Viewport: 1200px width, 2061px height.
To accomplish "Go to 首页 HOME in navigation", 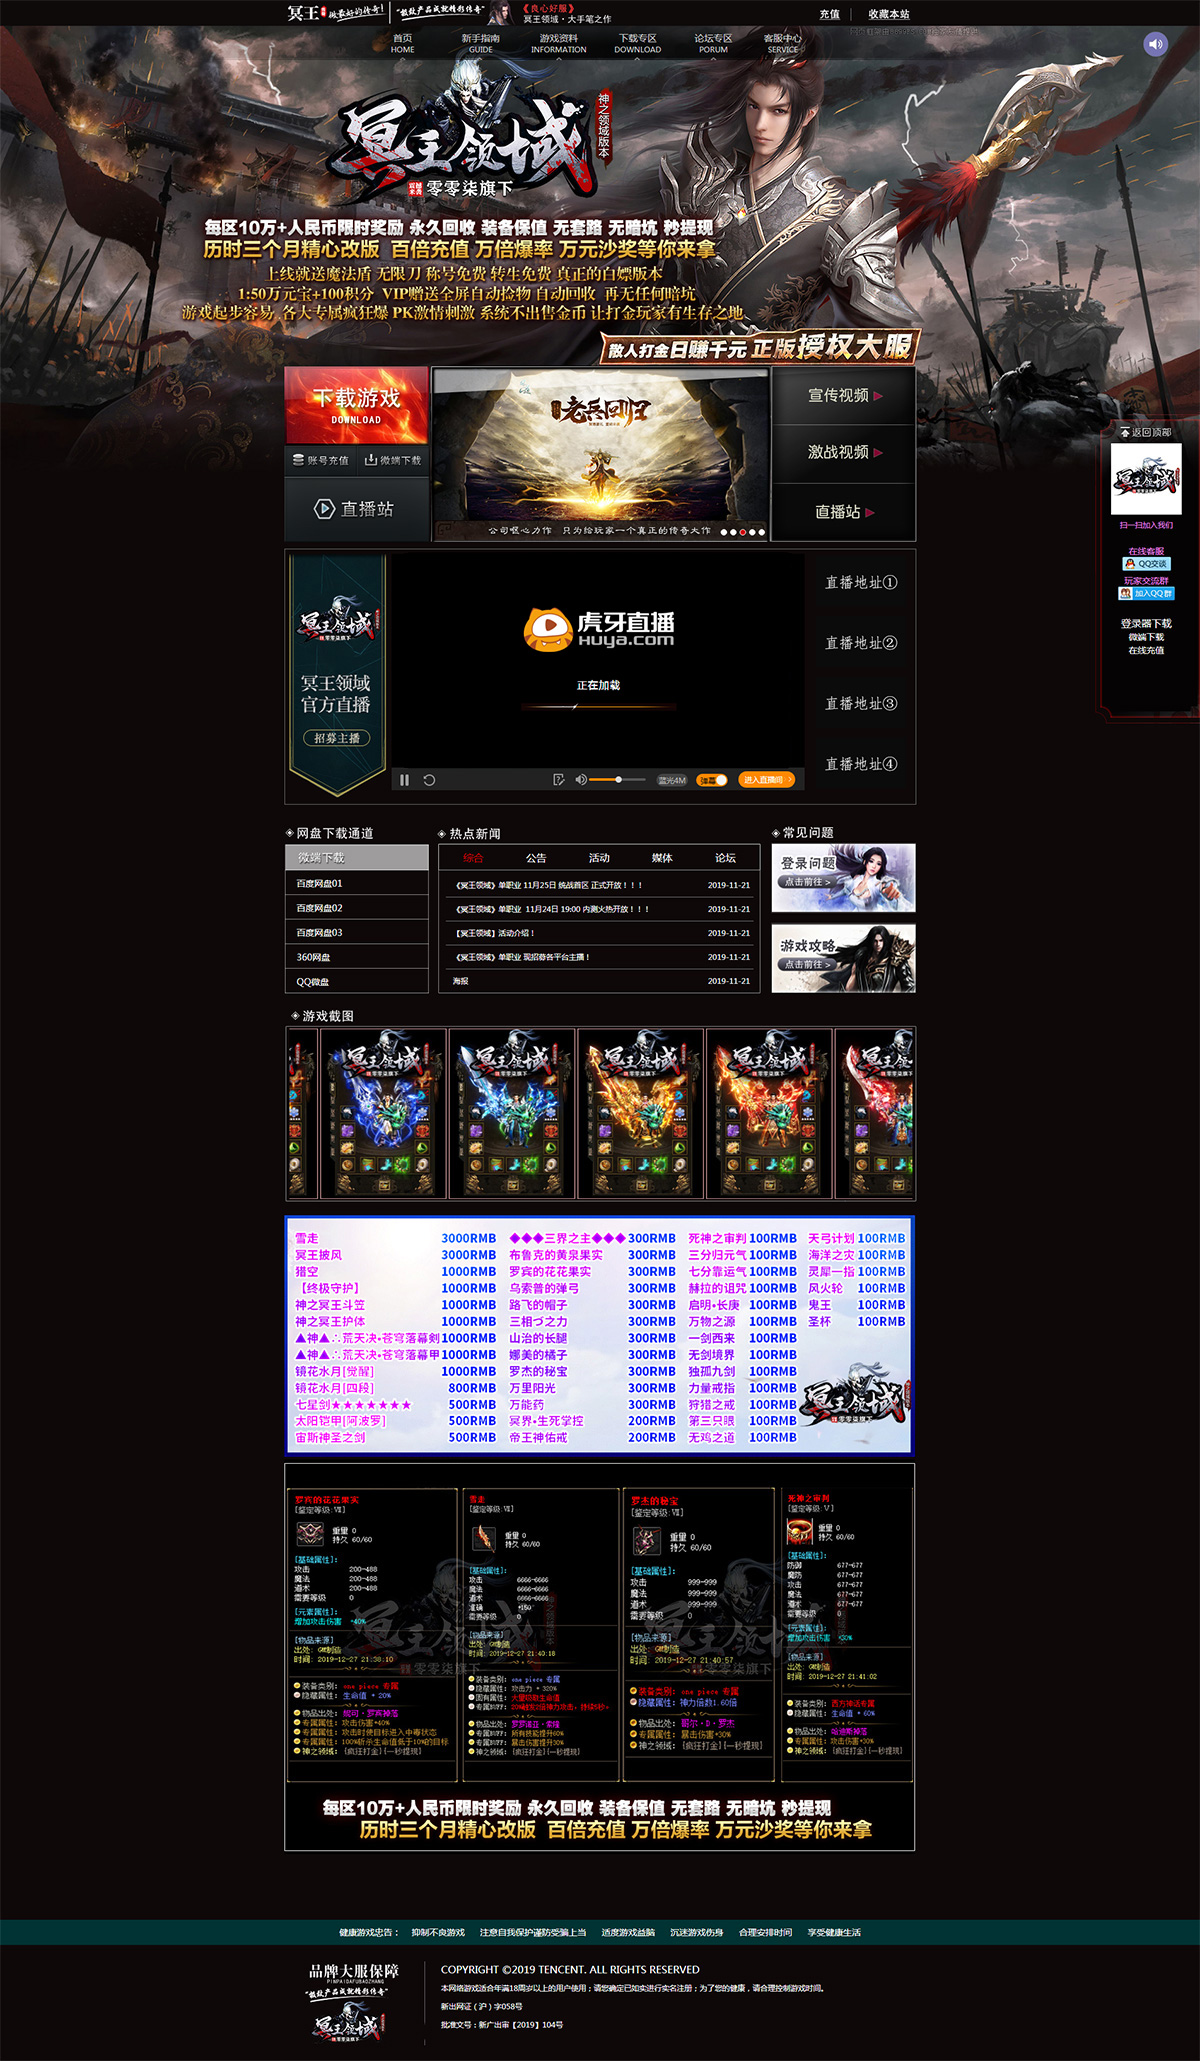I will 403,43.
